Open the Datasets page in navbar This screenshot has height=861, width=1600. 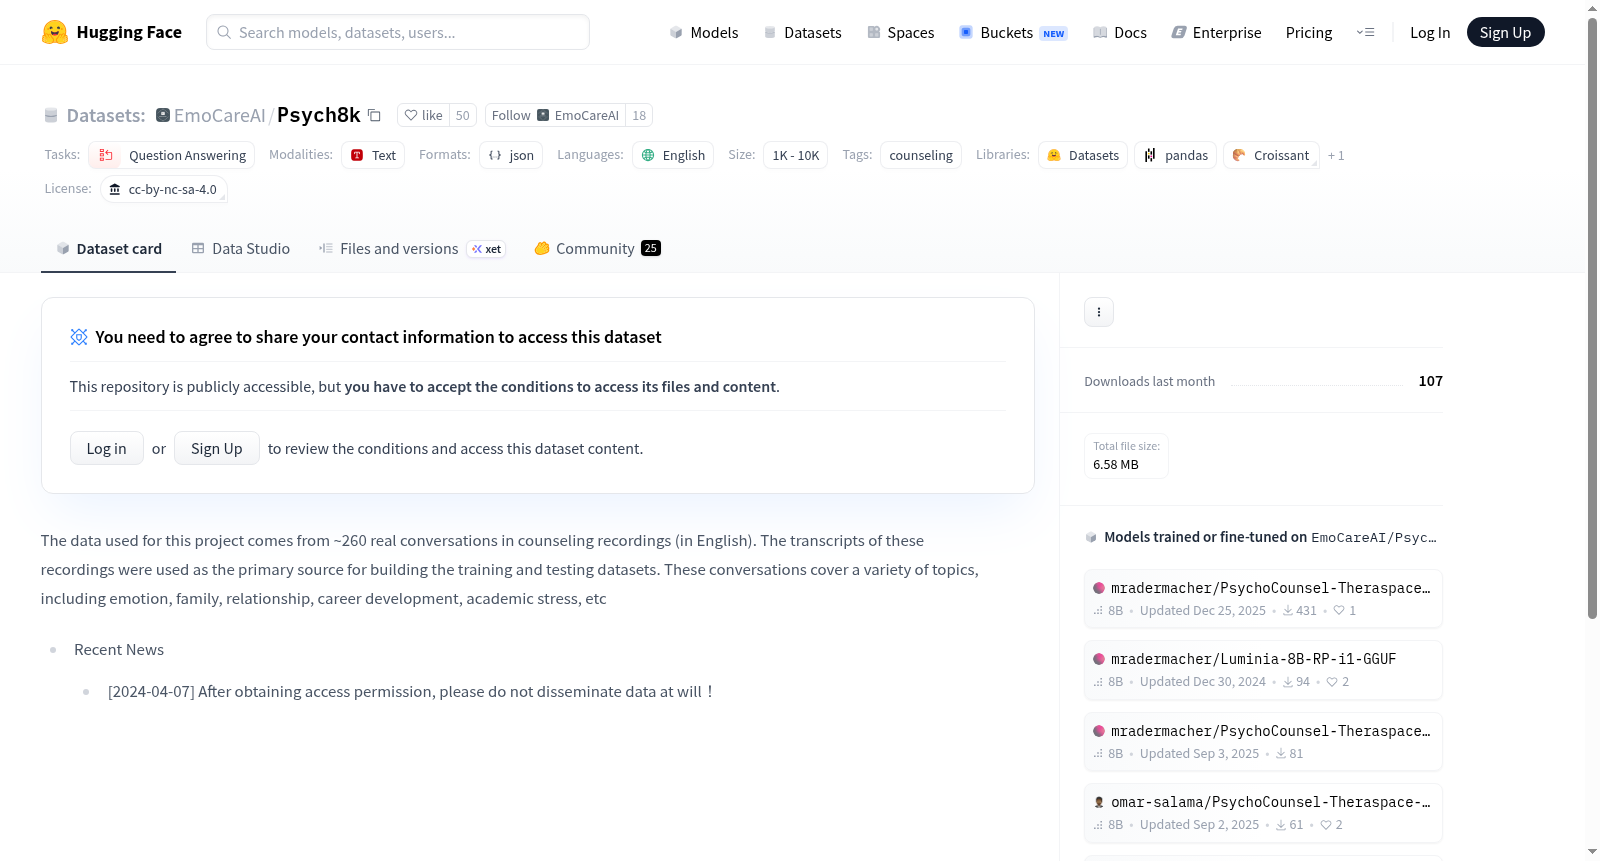coord(802,32)
